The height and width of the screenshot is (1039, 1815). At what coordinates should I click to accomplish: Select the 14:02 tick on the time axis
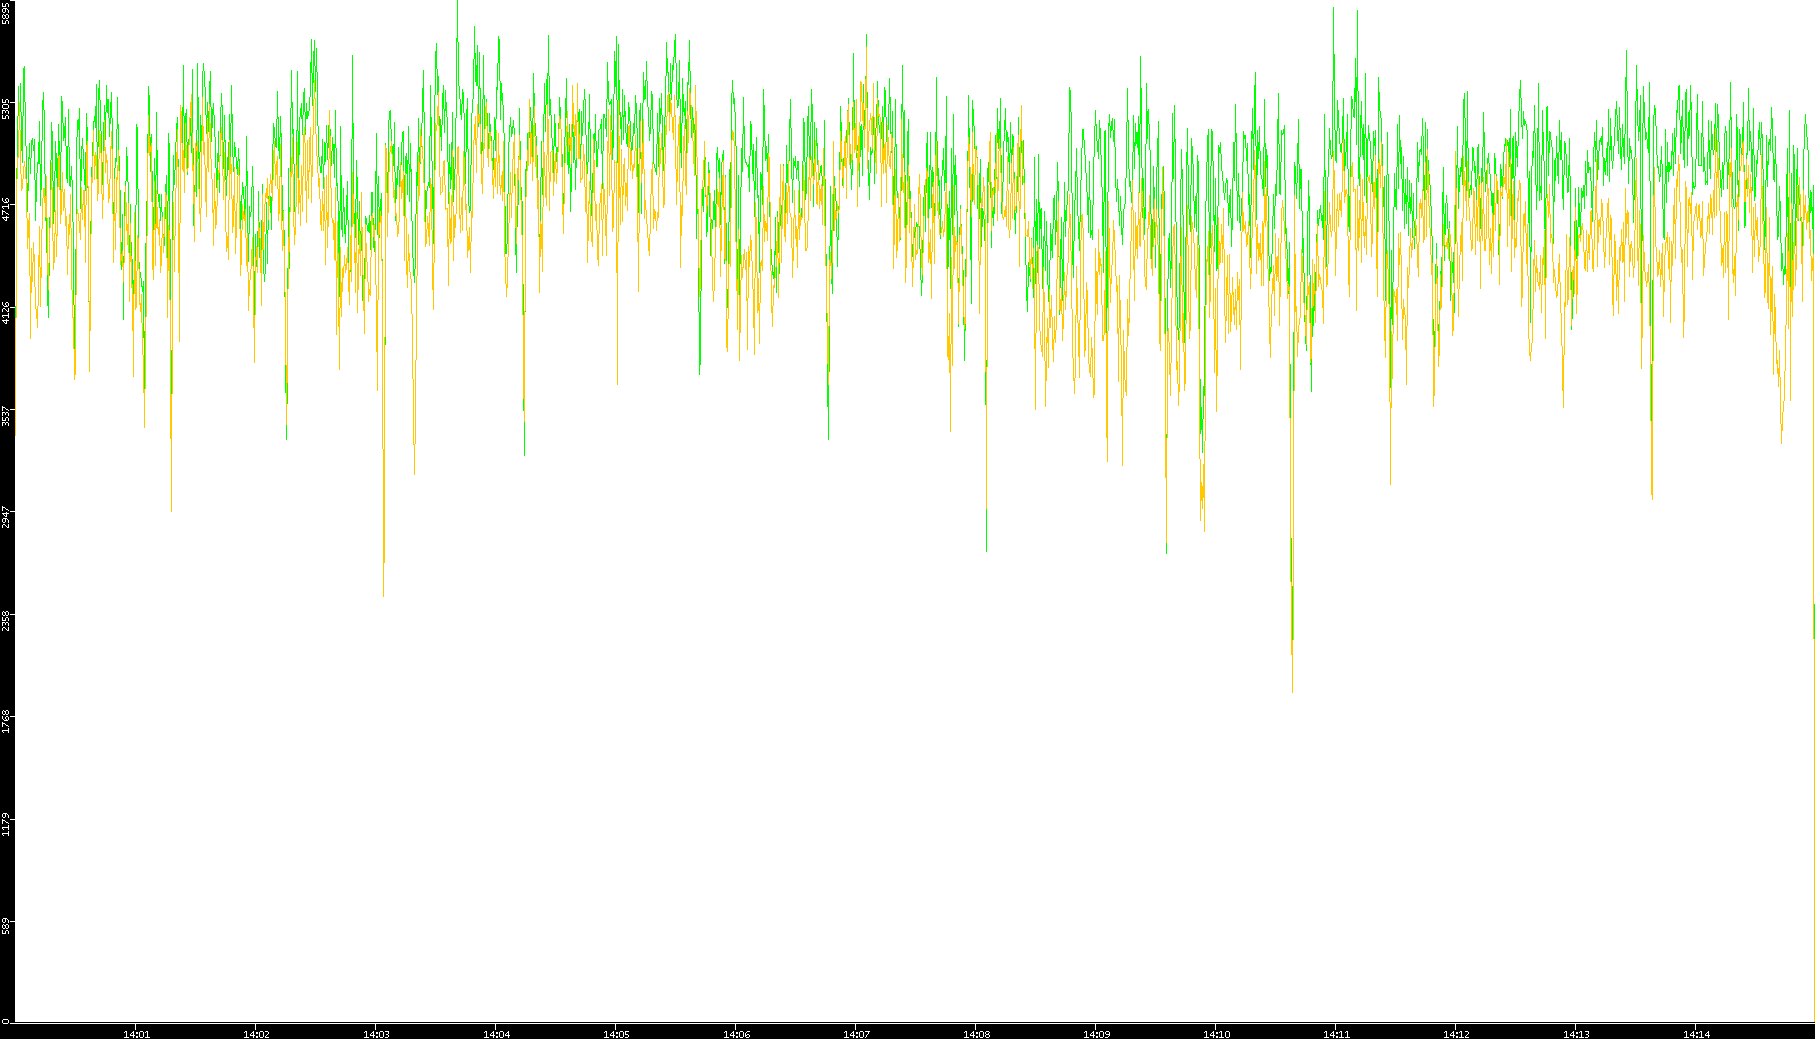256,1034
